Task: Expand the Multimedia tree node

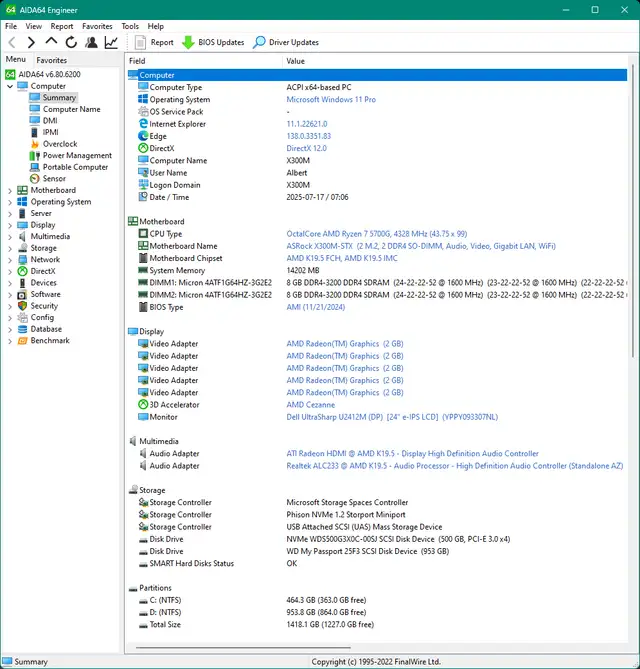Action: click(x=10, y=236)
